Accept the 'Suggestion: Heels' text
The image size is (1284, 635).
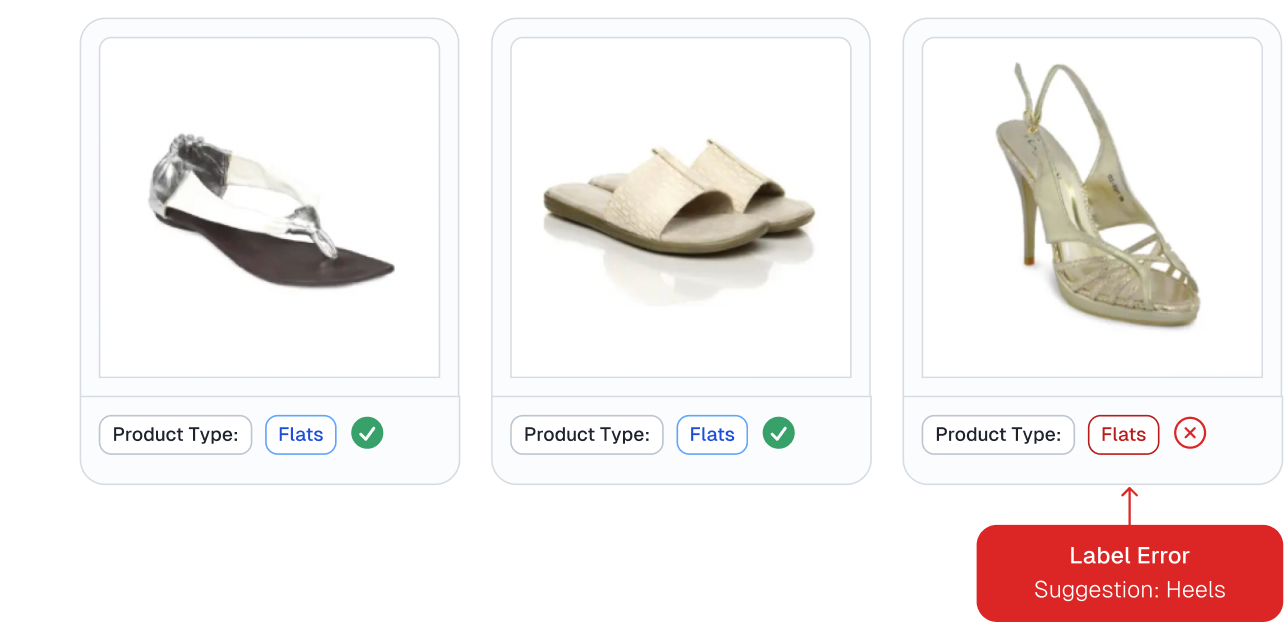(x=1130, y=590)
